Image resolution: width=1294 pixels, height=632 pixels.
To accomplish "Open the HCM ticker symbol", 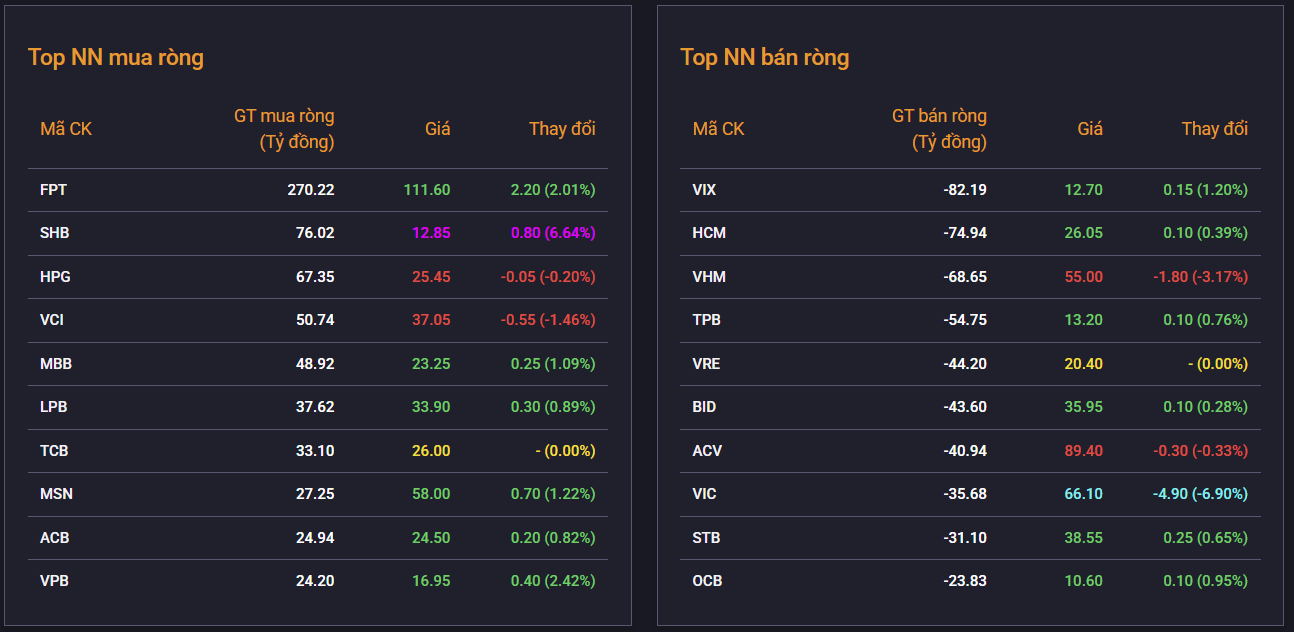I will (709, 233).
